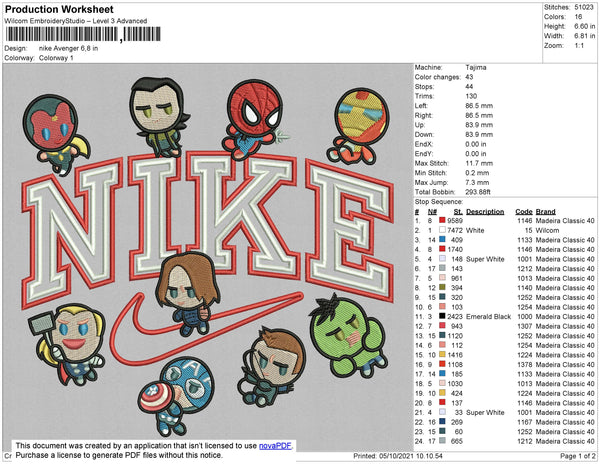Screen dimensions: 600x464
Task: Click the Colors value 16
Action: pos(578,17)
